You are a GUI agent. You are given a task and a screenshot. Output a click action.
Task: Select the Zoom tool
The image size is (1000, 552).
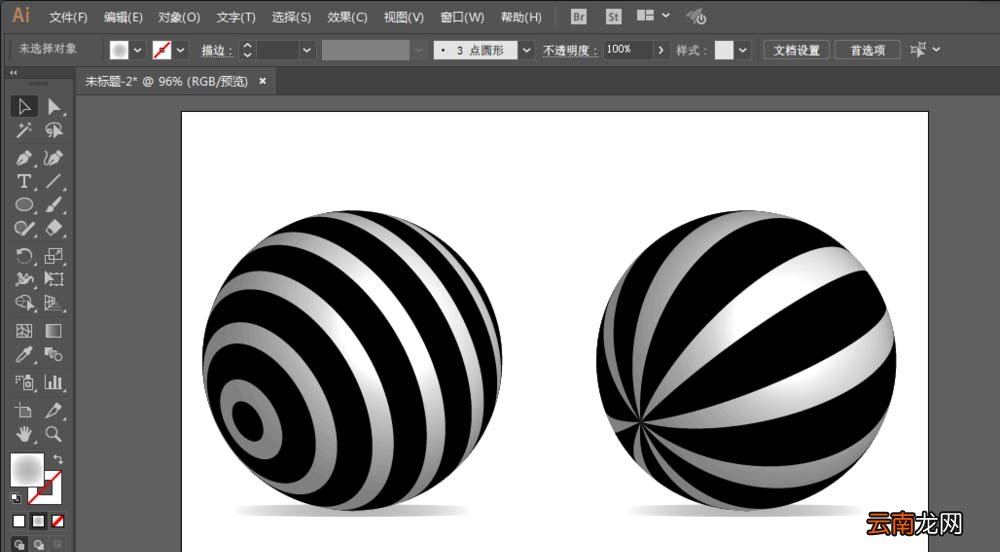point(54,434)
